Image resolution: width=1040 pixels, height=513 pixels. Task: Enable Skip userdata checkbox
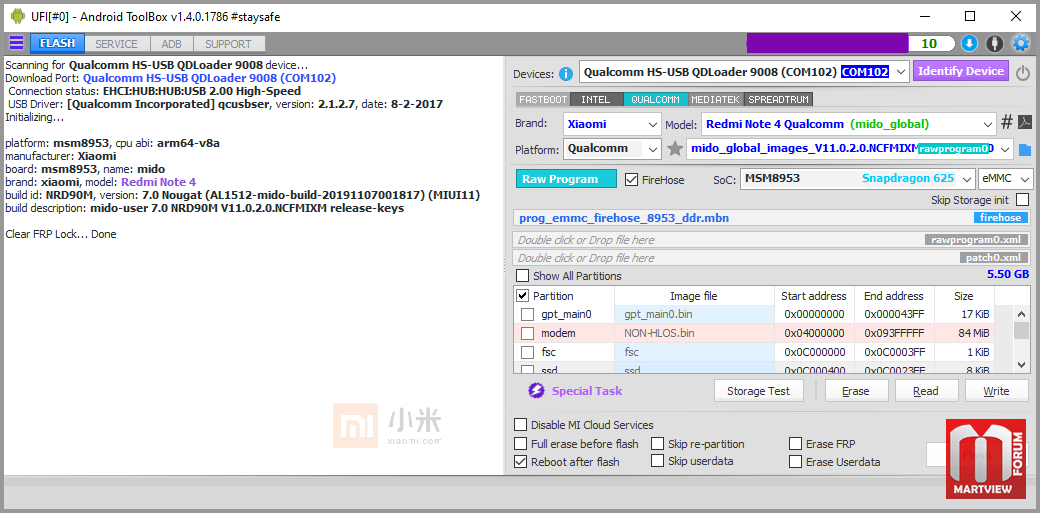tap(657, 461)
